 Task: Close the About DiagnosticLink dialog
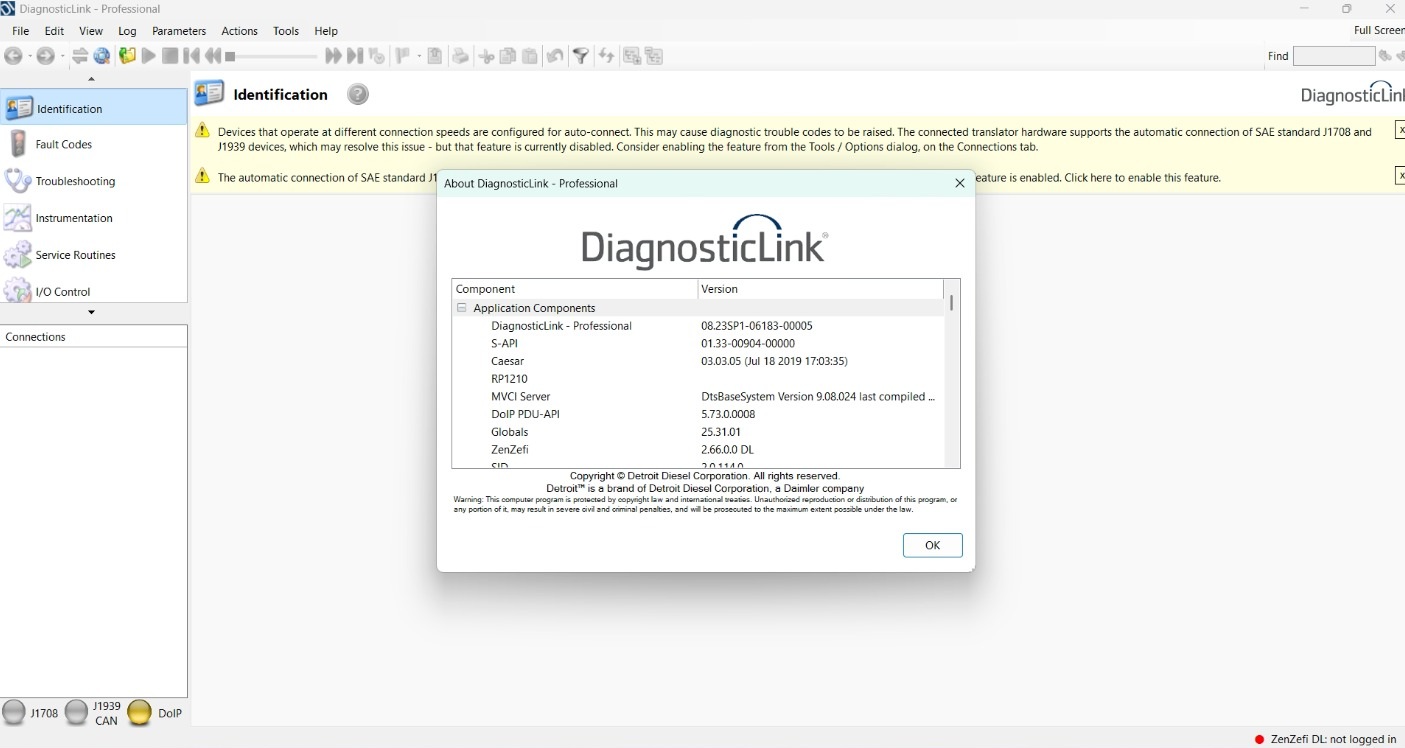click(x=960, y=183)
